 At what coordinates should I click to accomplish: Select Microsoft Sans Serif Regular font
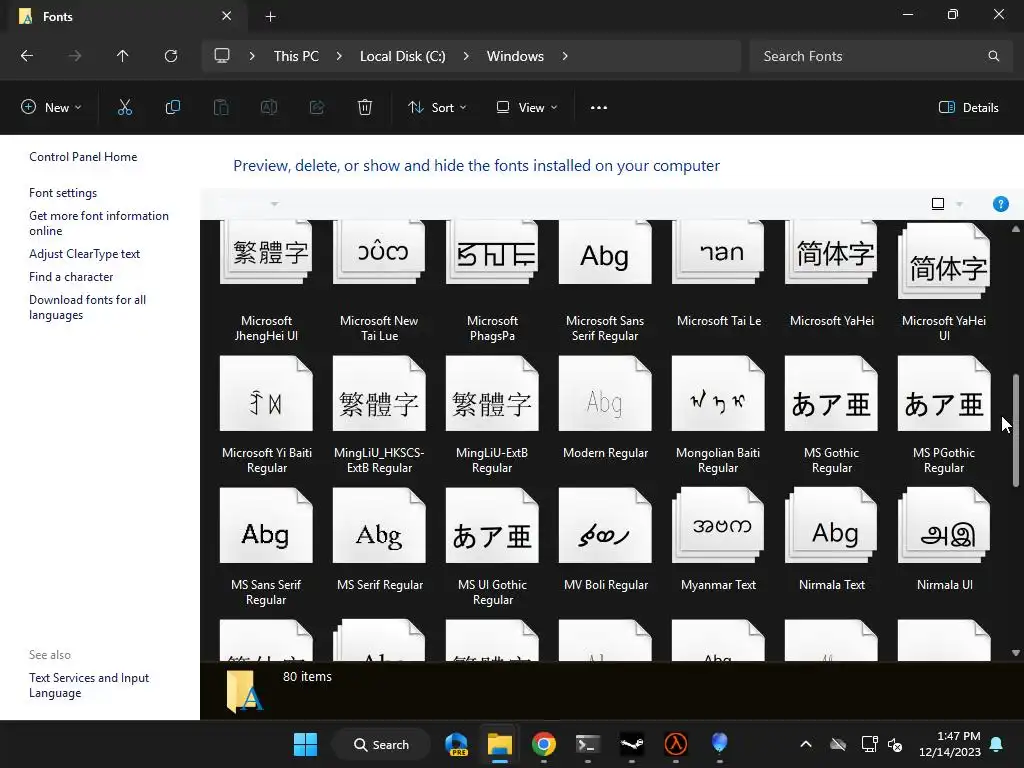(x=605, y=281)
